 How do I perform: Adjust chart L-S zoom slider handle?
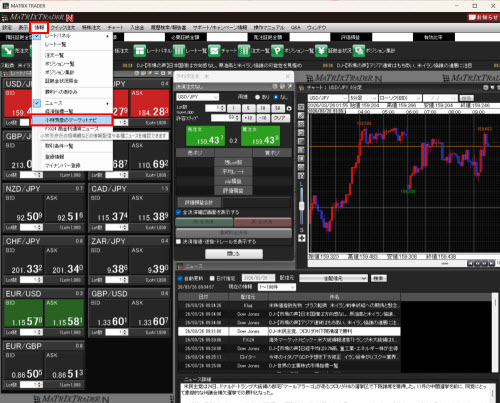(301, 206)
